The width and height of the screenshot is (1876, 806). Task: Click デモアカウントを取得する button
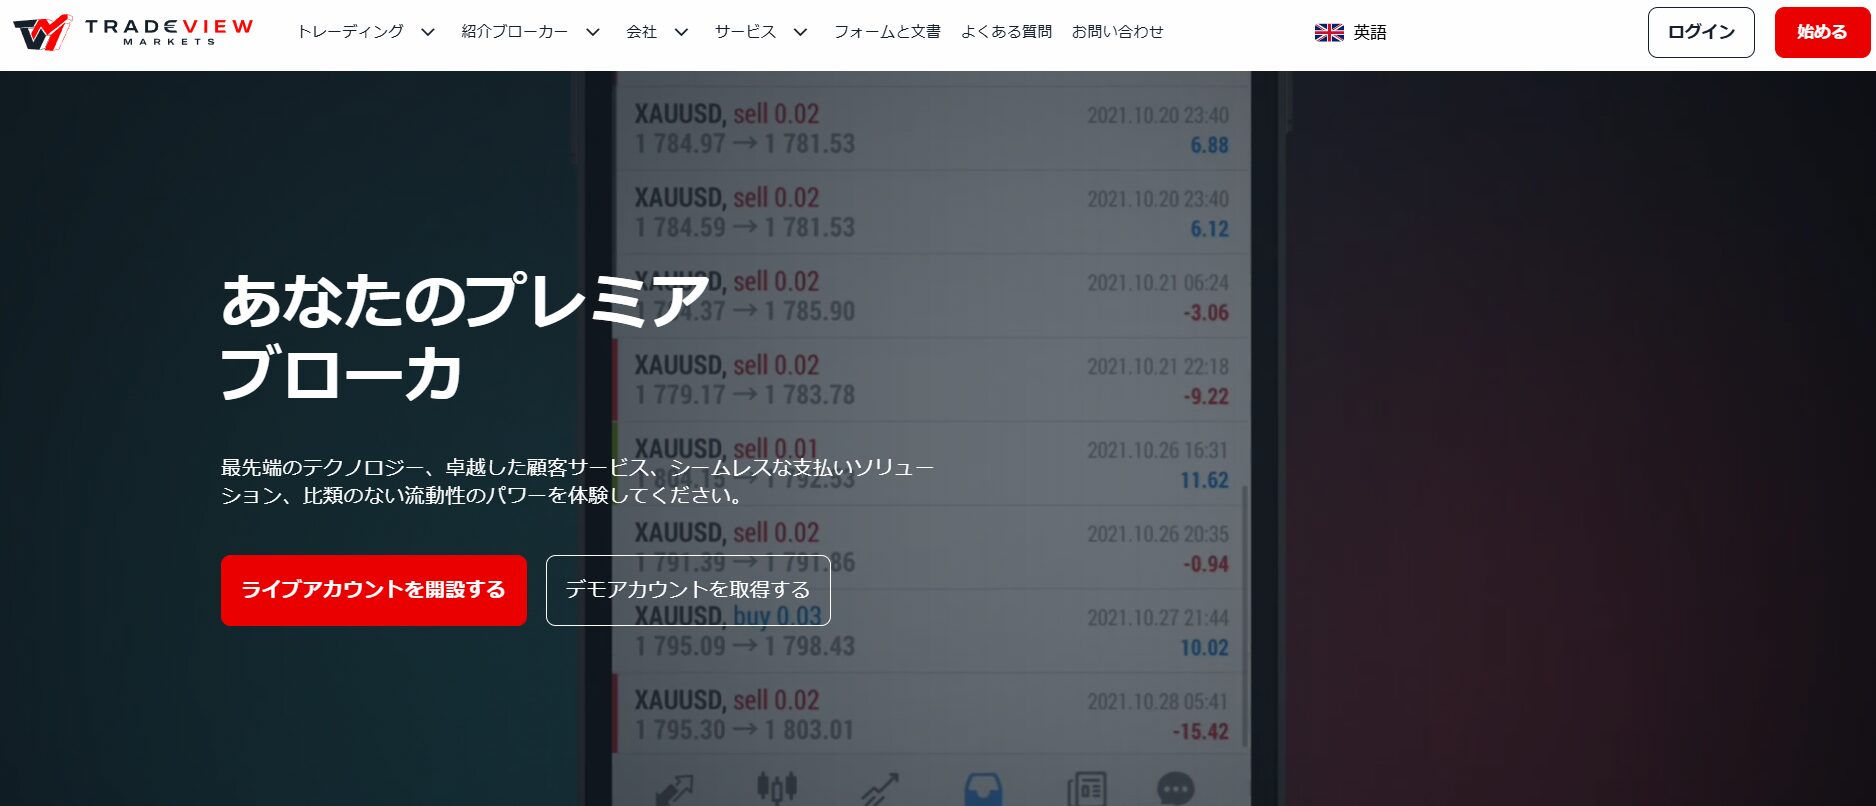coord(688,590)
